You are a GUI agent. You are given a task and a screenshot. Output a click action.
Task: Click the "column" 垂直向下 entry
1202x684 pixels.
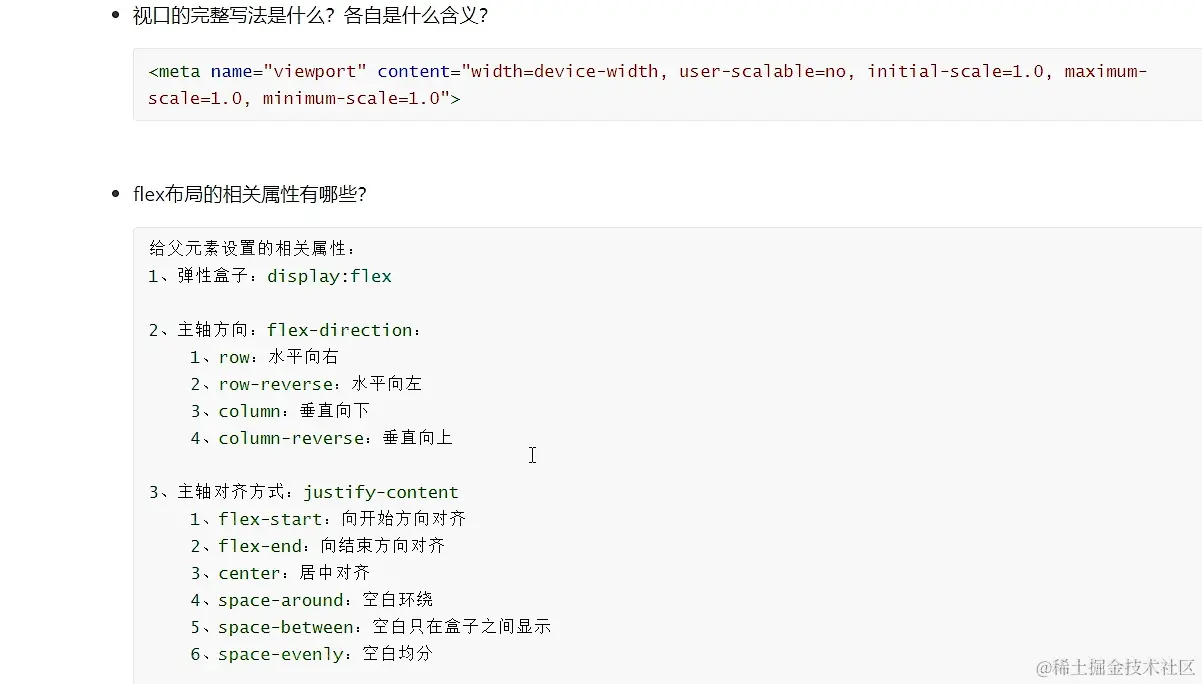[x=250, y=411]
